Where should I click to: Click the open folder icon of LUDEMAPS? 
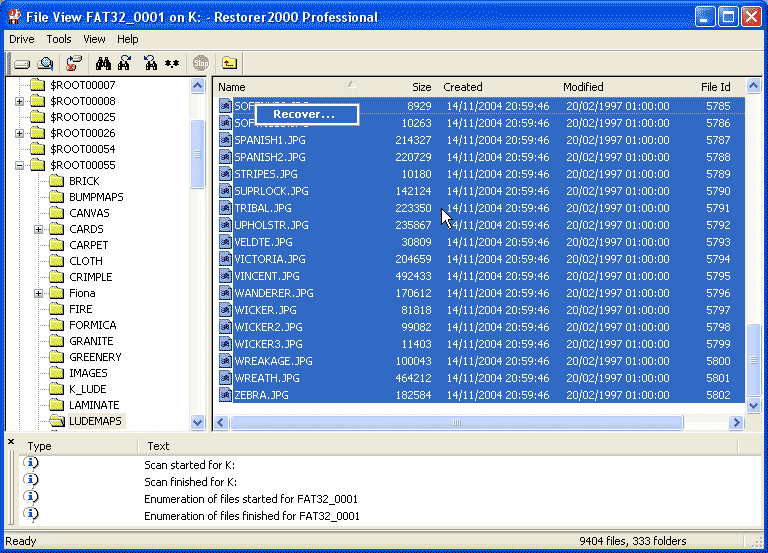pyautogui.click(x=57, y=421)
